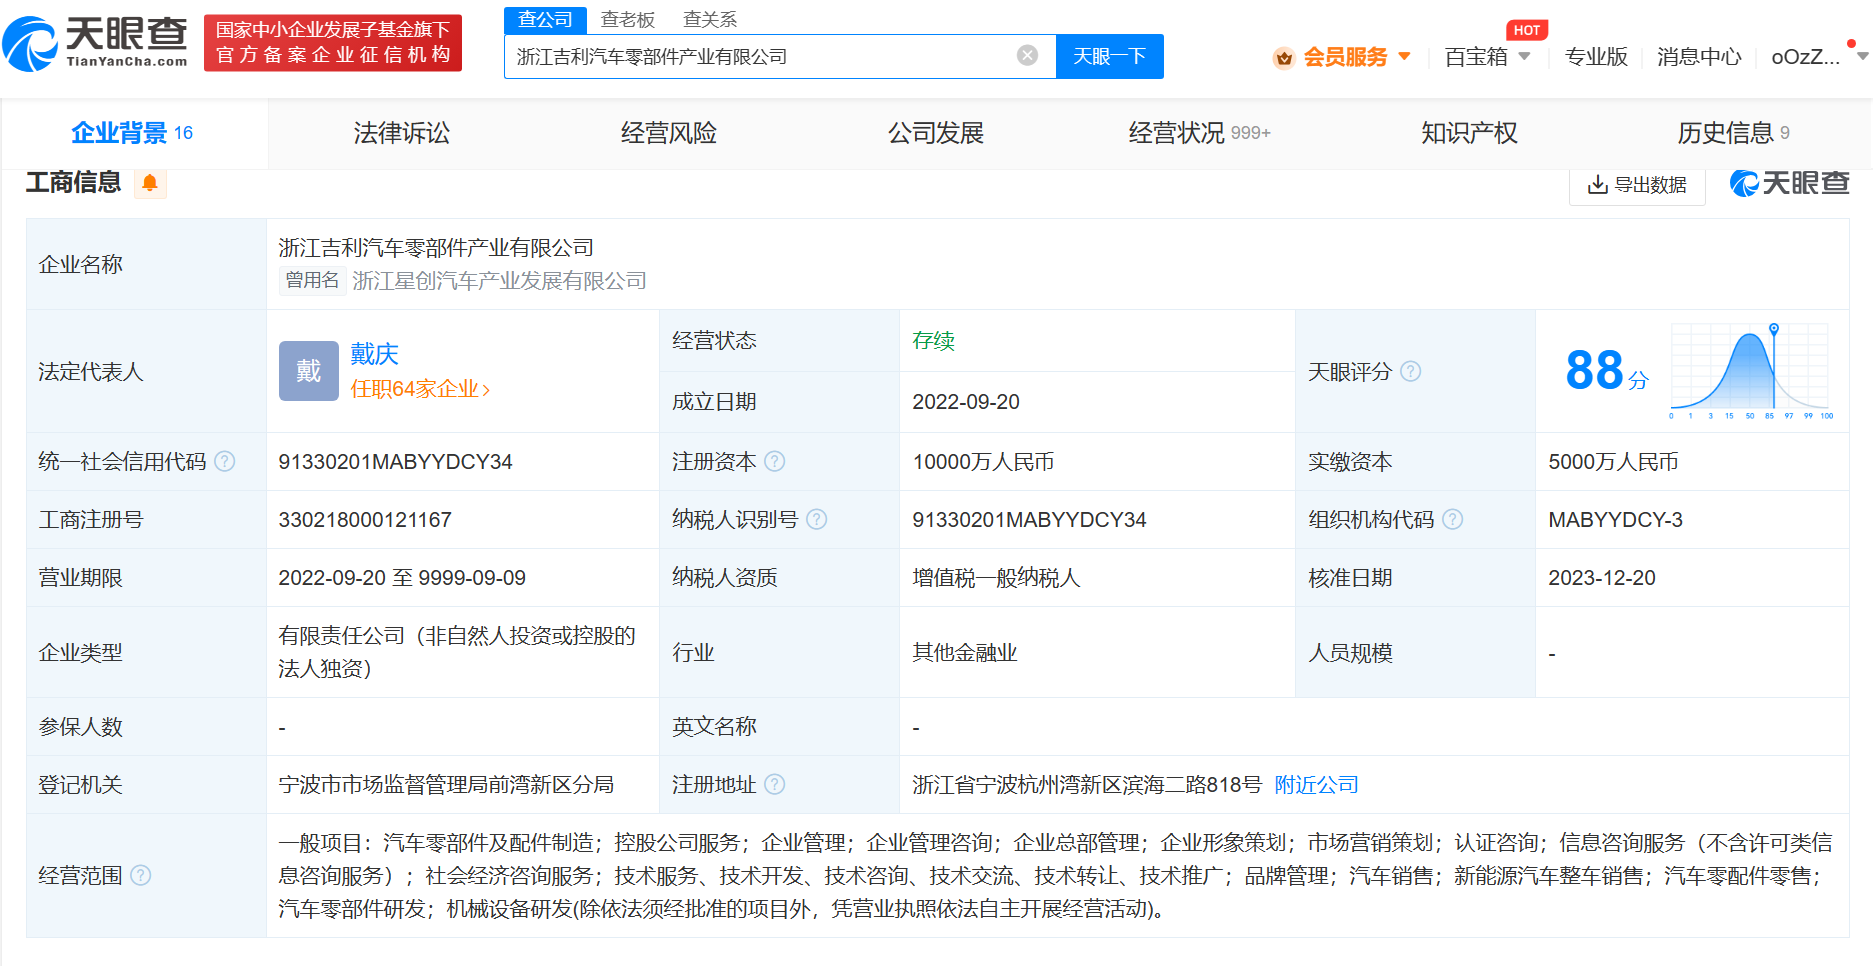Switch to the 法律诉讼 tab
The width and height of the screenshot is (1873, 966).
(401, 133)
